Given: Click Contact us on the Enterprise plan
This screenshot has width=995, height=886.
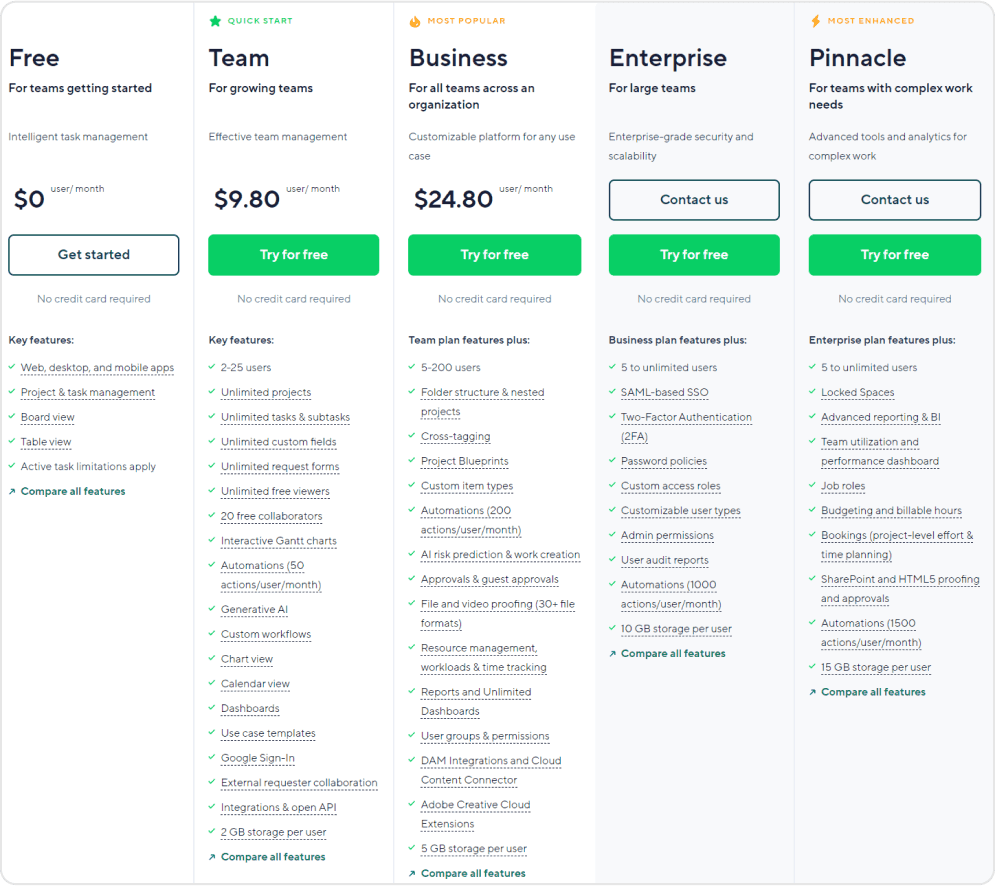Looking at the screenshot, I should point(694,200).
